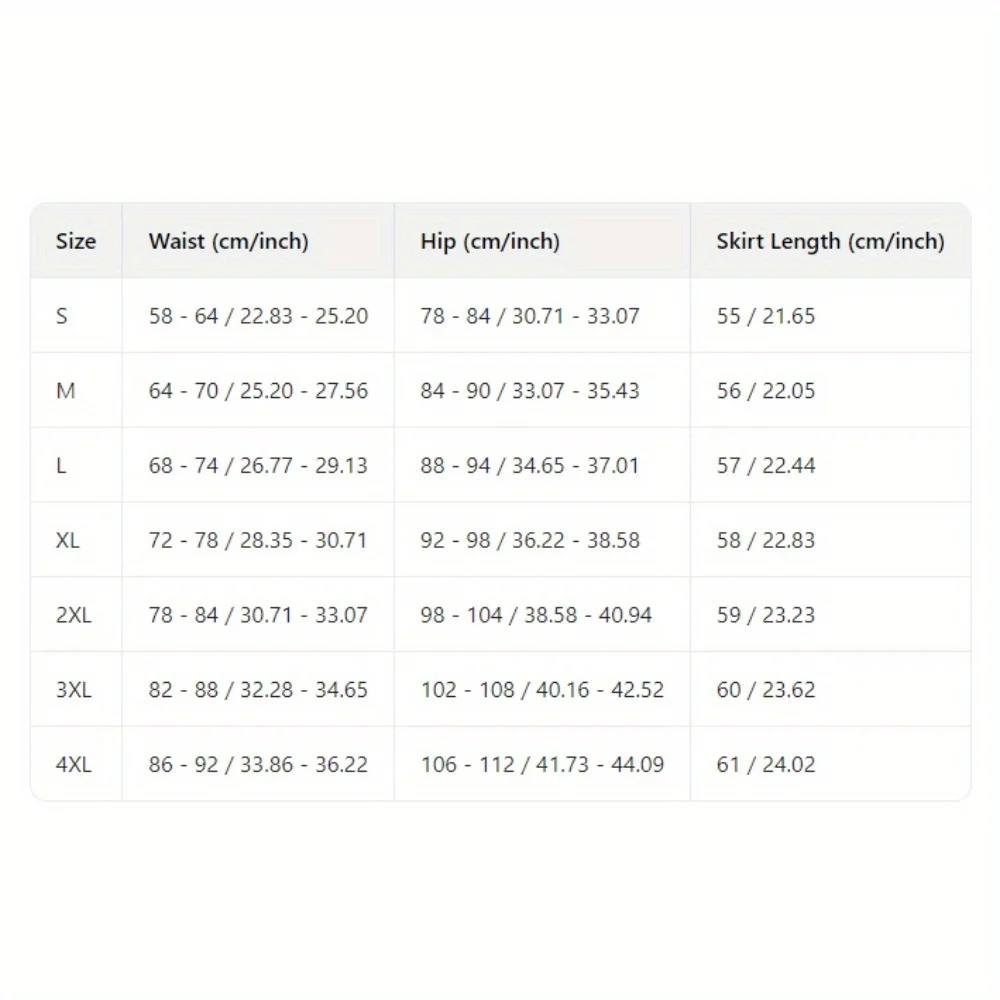
Task: Click hip cell 84 - 90 / 33.07 - 35.43
Action: click(x=530, y=391)
